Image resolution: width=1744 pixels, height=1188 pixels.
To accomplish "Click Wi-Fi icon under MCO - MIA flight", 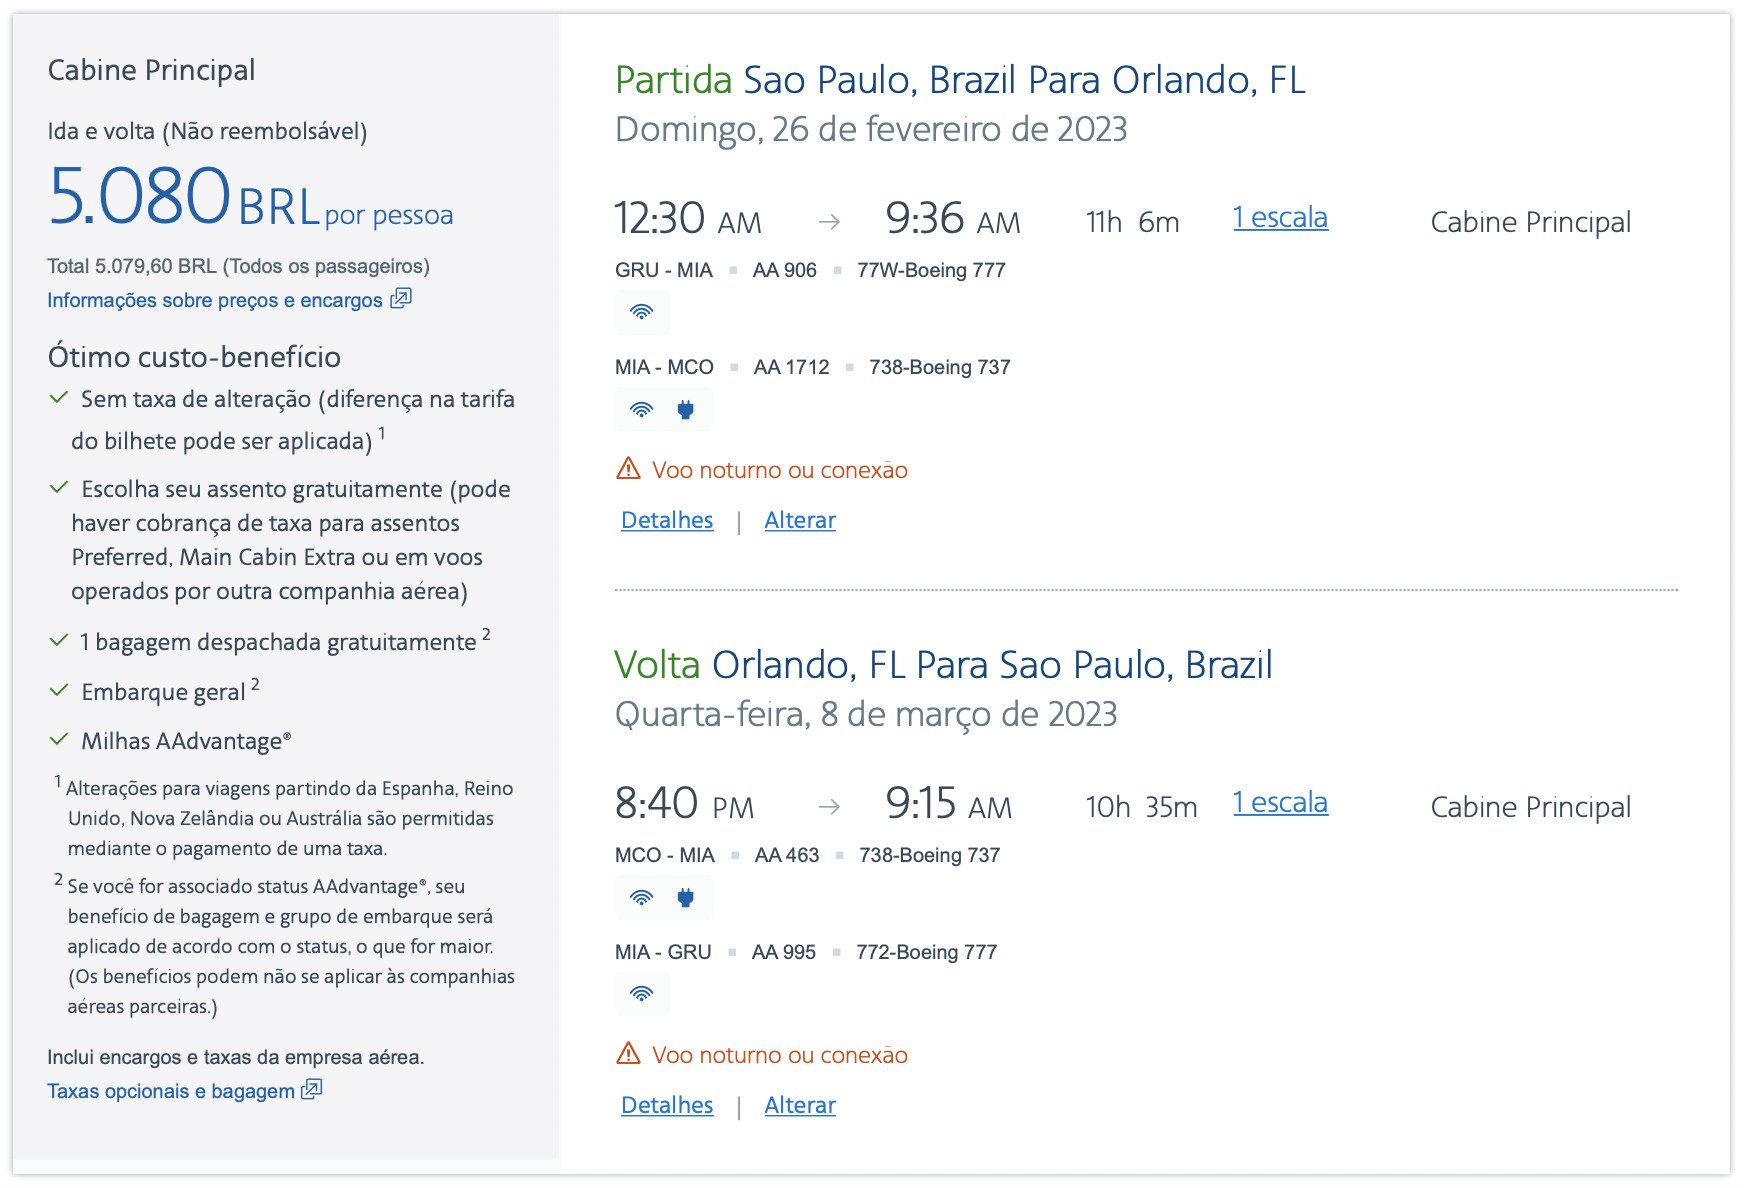I will click(642, 897).
